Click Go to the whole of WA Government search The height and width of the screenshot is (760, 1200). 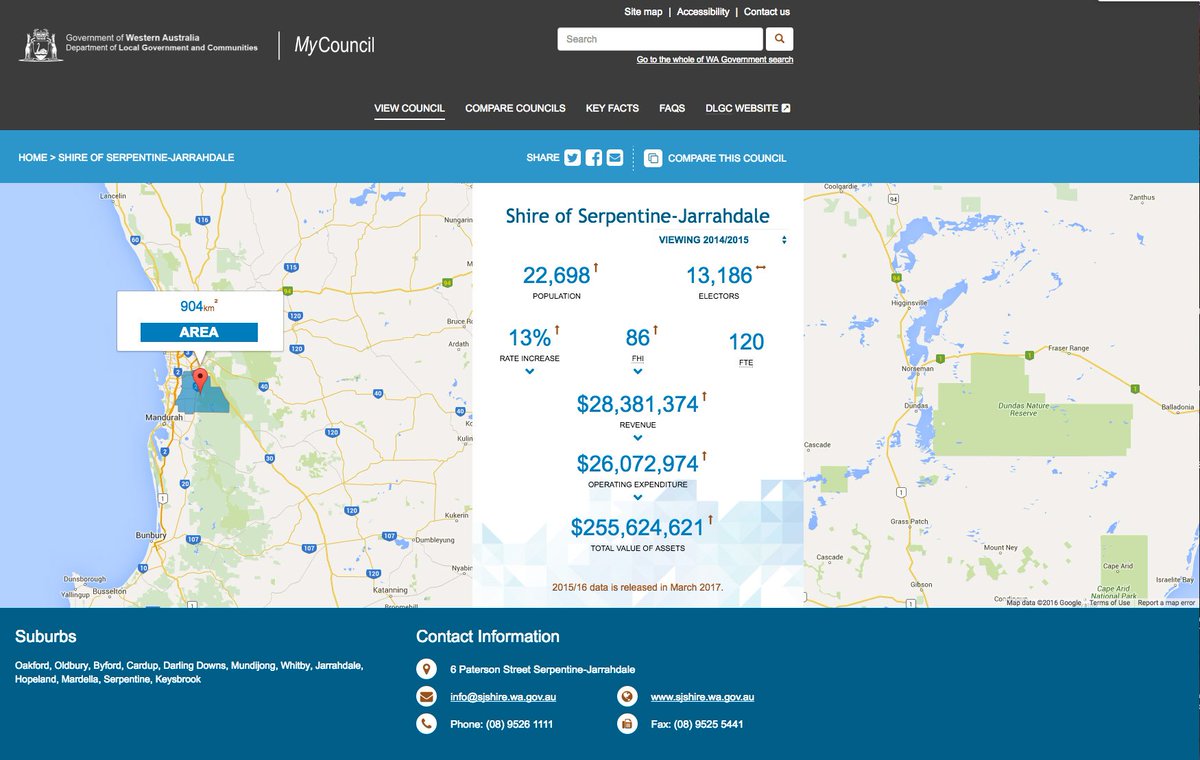click(714, 60)
